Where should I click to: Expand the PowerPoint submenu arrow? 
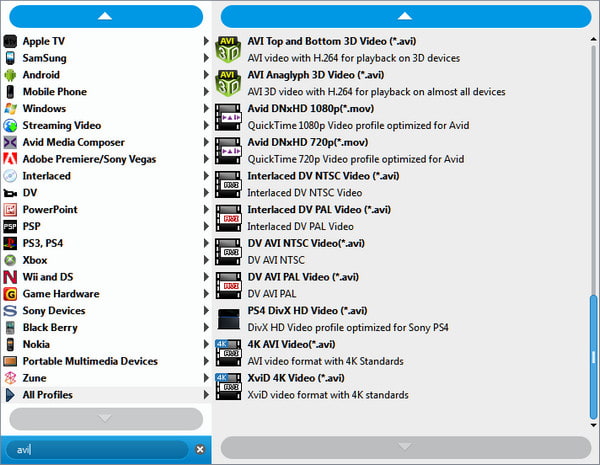[x=206, y=209]
